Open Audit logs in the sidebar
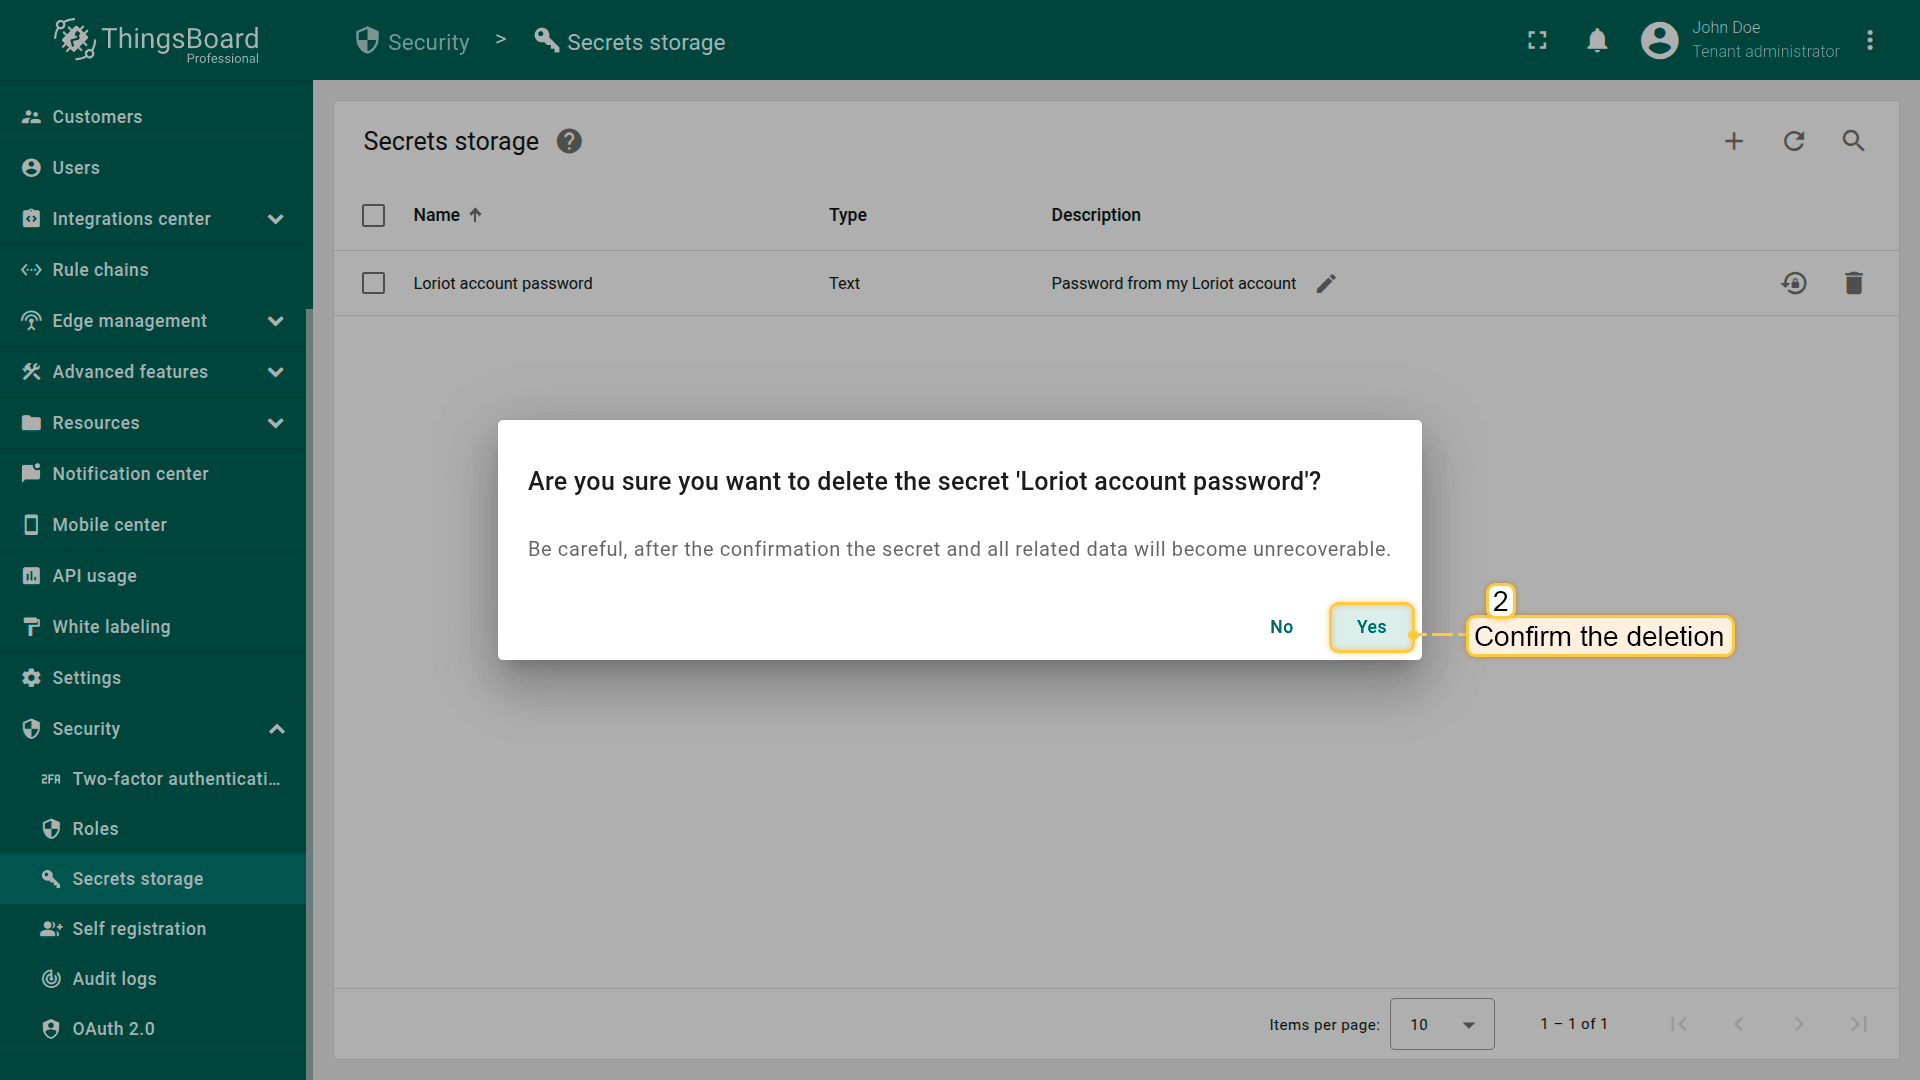The image size is (1920, 1080). [x=114, y=979]
